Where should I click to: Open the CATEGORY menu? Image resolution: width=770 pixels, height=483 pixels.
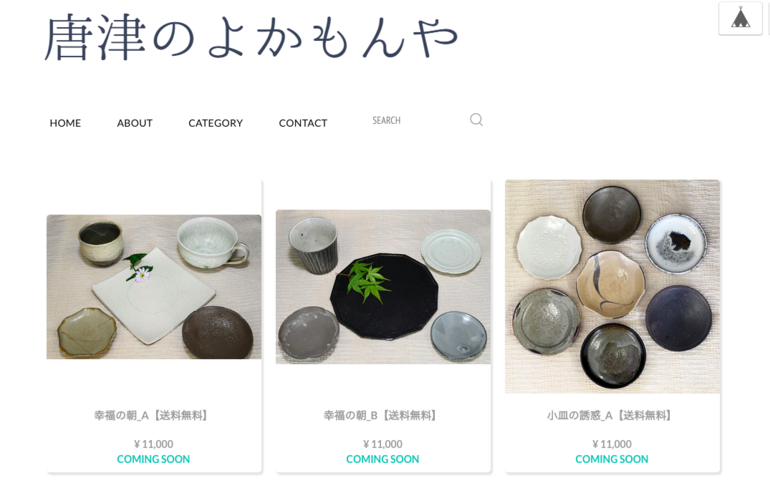tap(216, 123)
